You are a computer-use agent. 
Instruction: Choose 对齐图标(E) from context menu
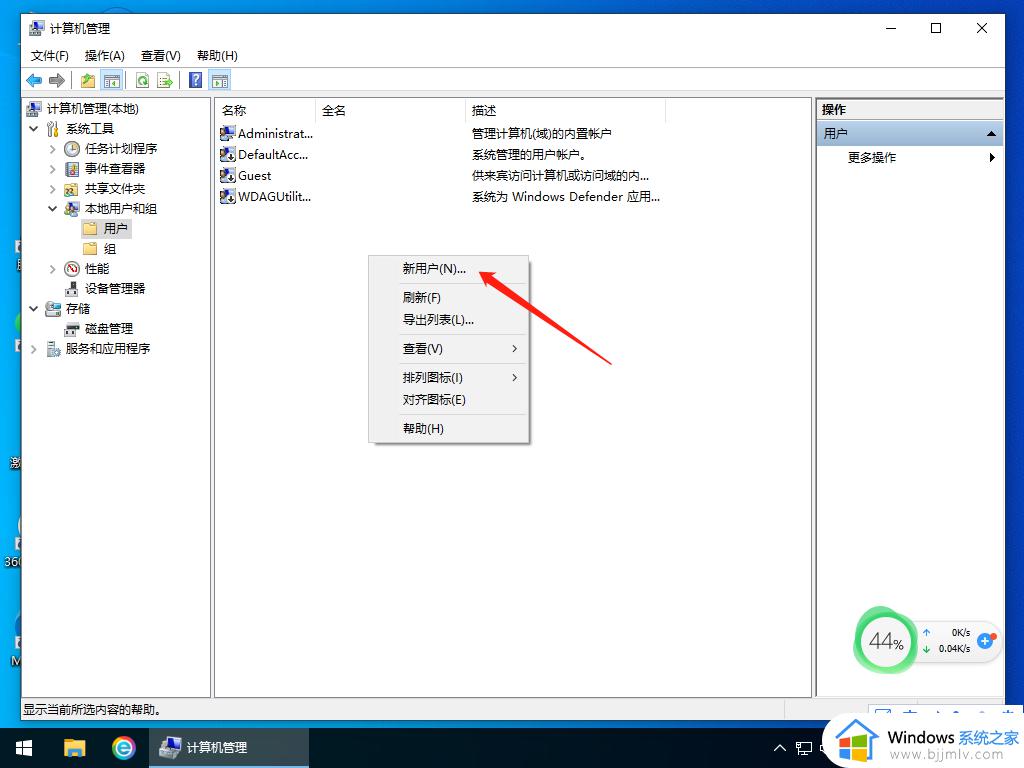449,400
